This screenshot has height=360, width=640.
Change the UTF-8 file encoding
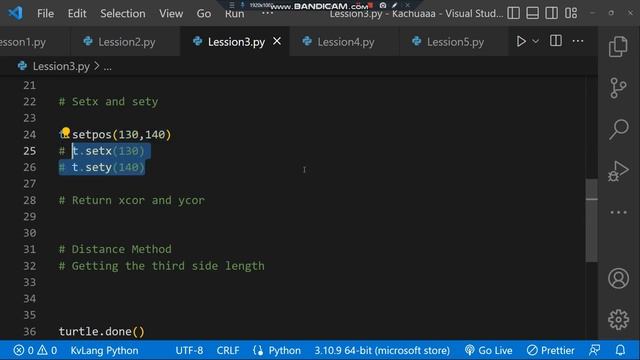[x=189, y=350]
